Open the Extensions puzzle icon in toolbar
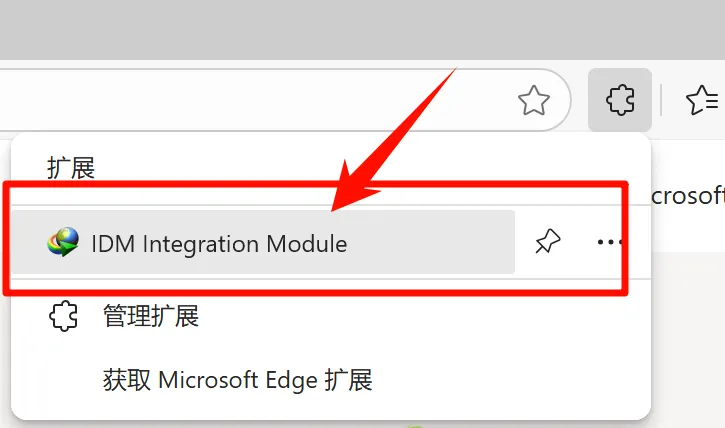This screenshot has width=725, height=428. pyautogui.click(x=620, y=100)
